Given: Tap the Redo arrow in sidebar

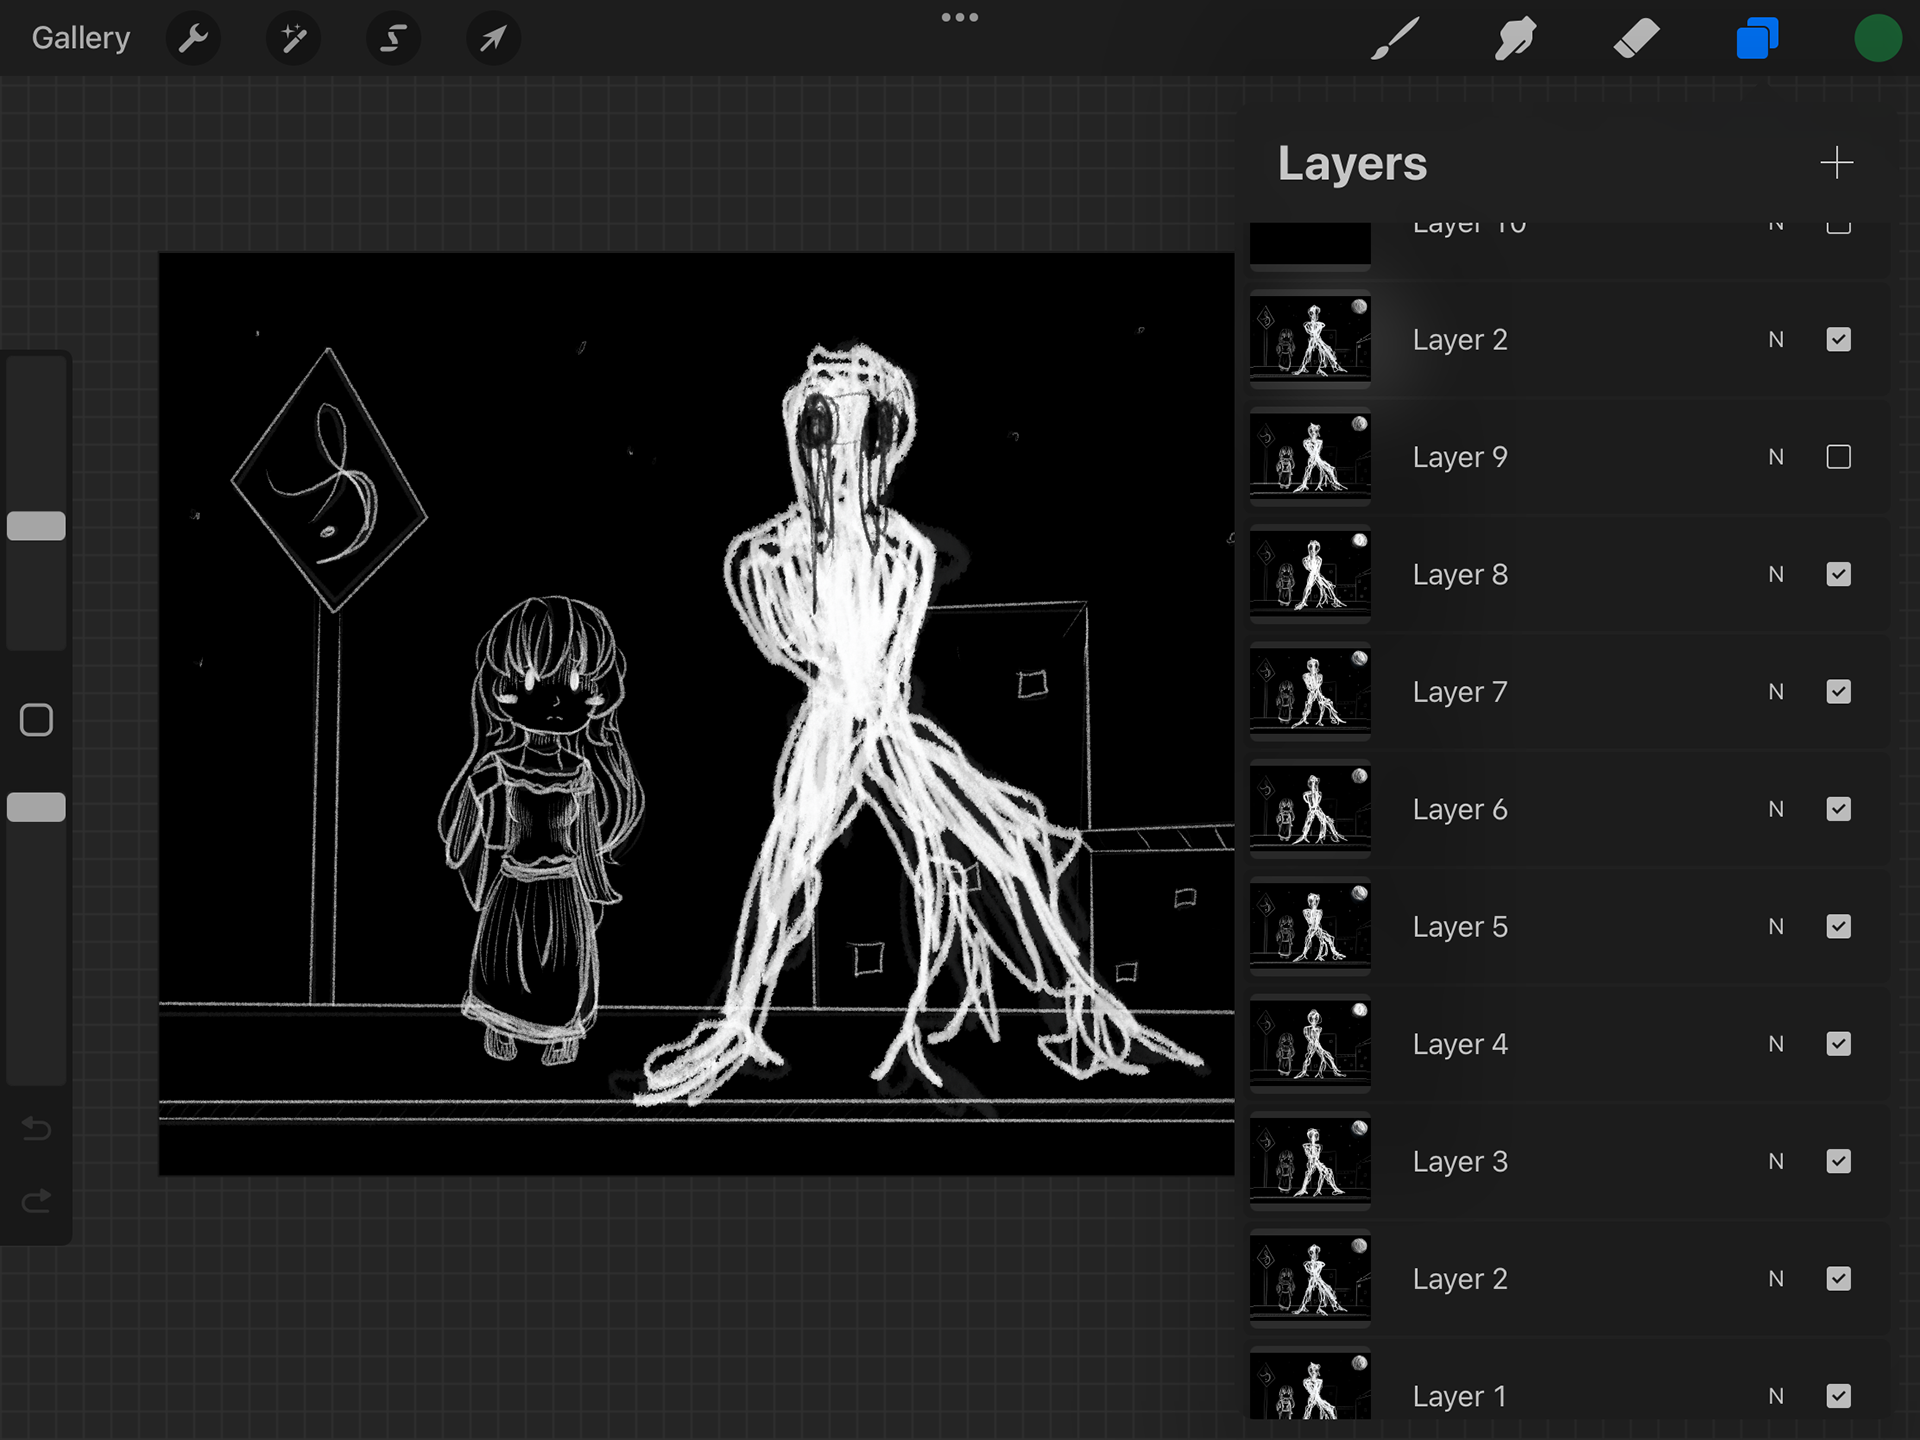Looking at the screenshot, I should click(x=37, y=1200).
